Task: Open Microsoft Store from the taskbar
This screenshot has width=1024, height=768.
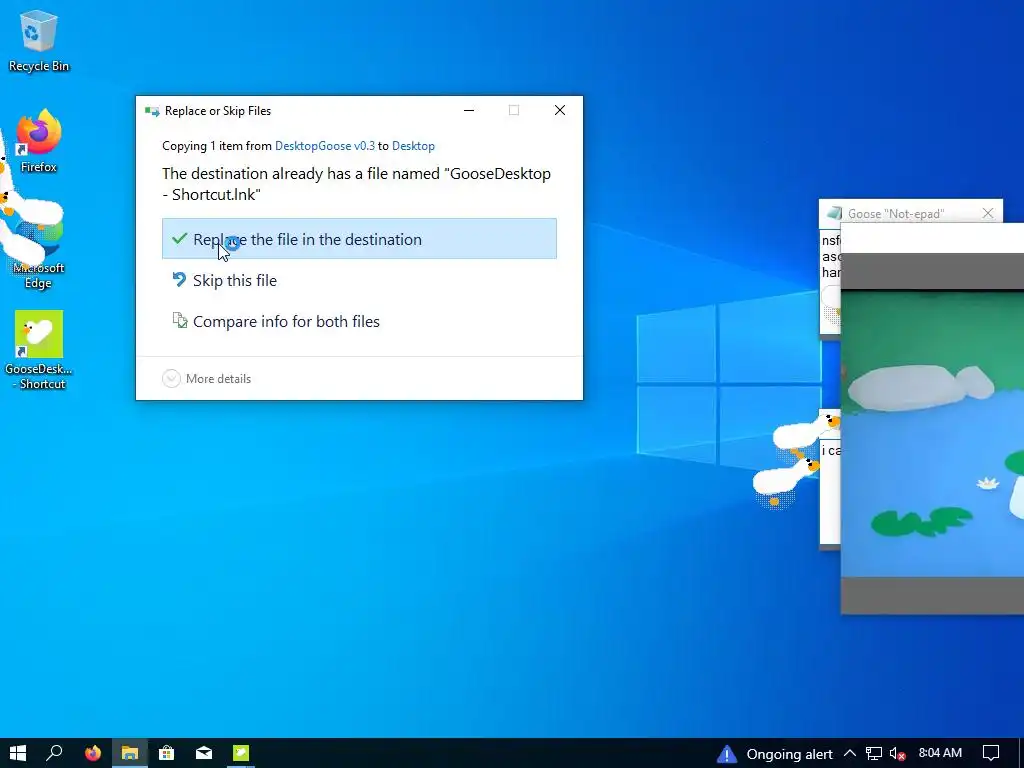Action: [x=167, y=753]
